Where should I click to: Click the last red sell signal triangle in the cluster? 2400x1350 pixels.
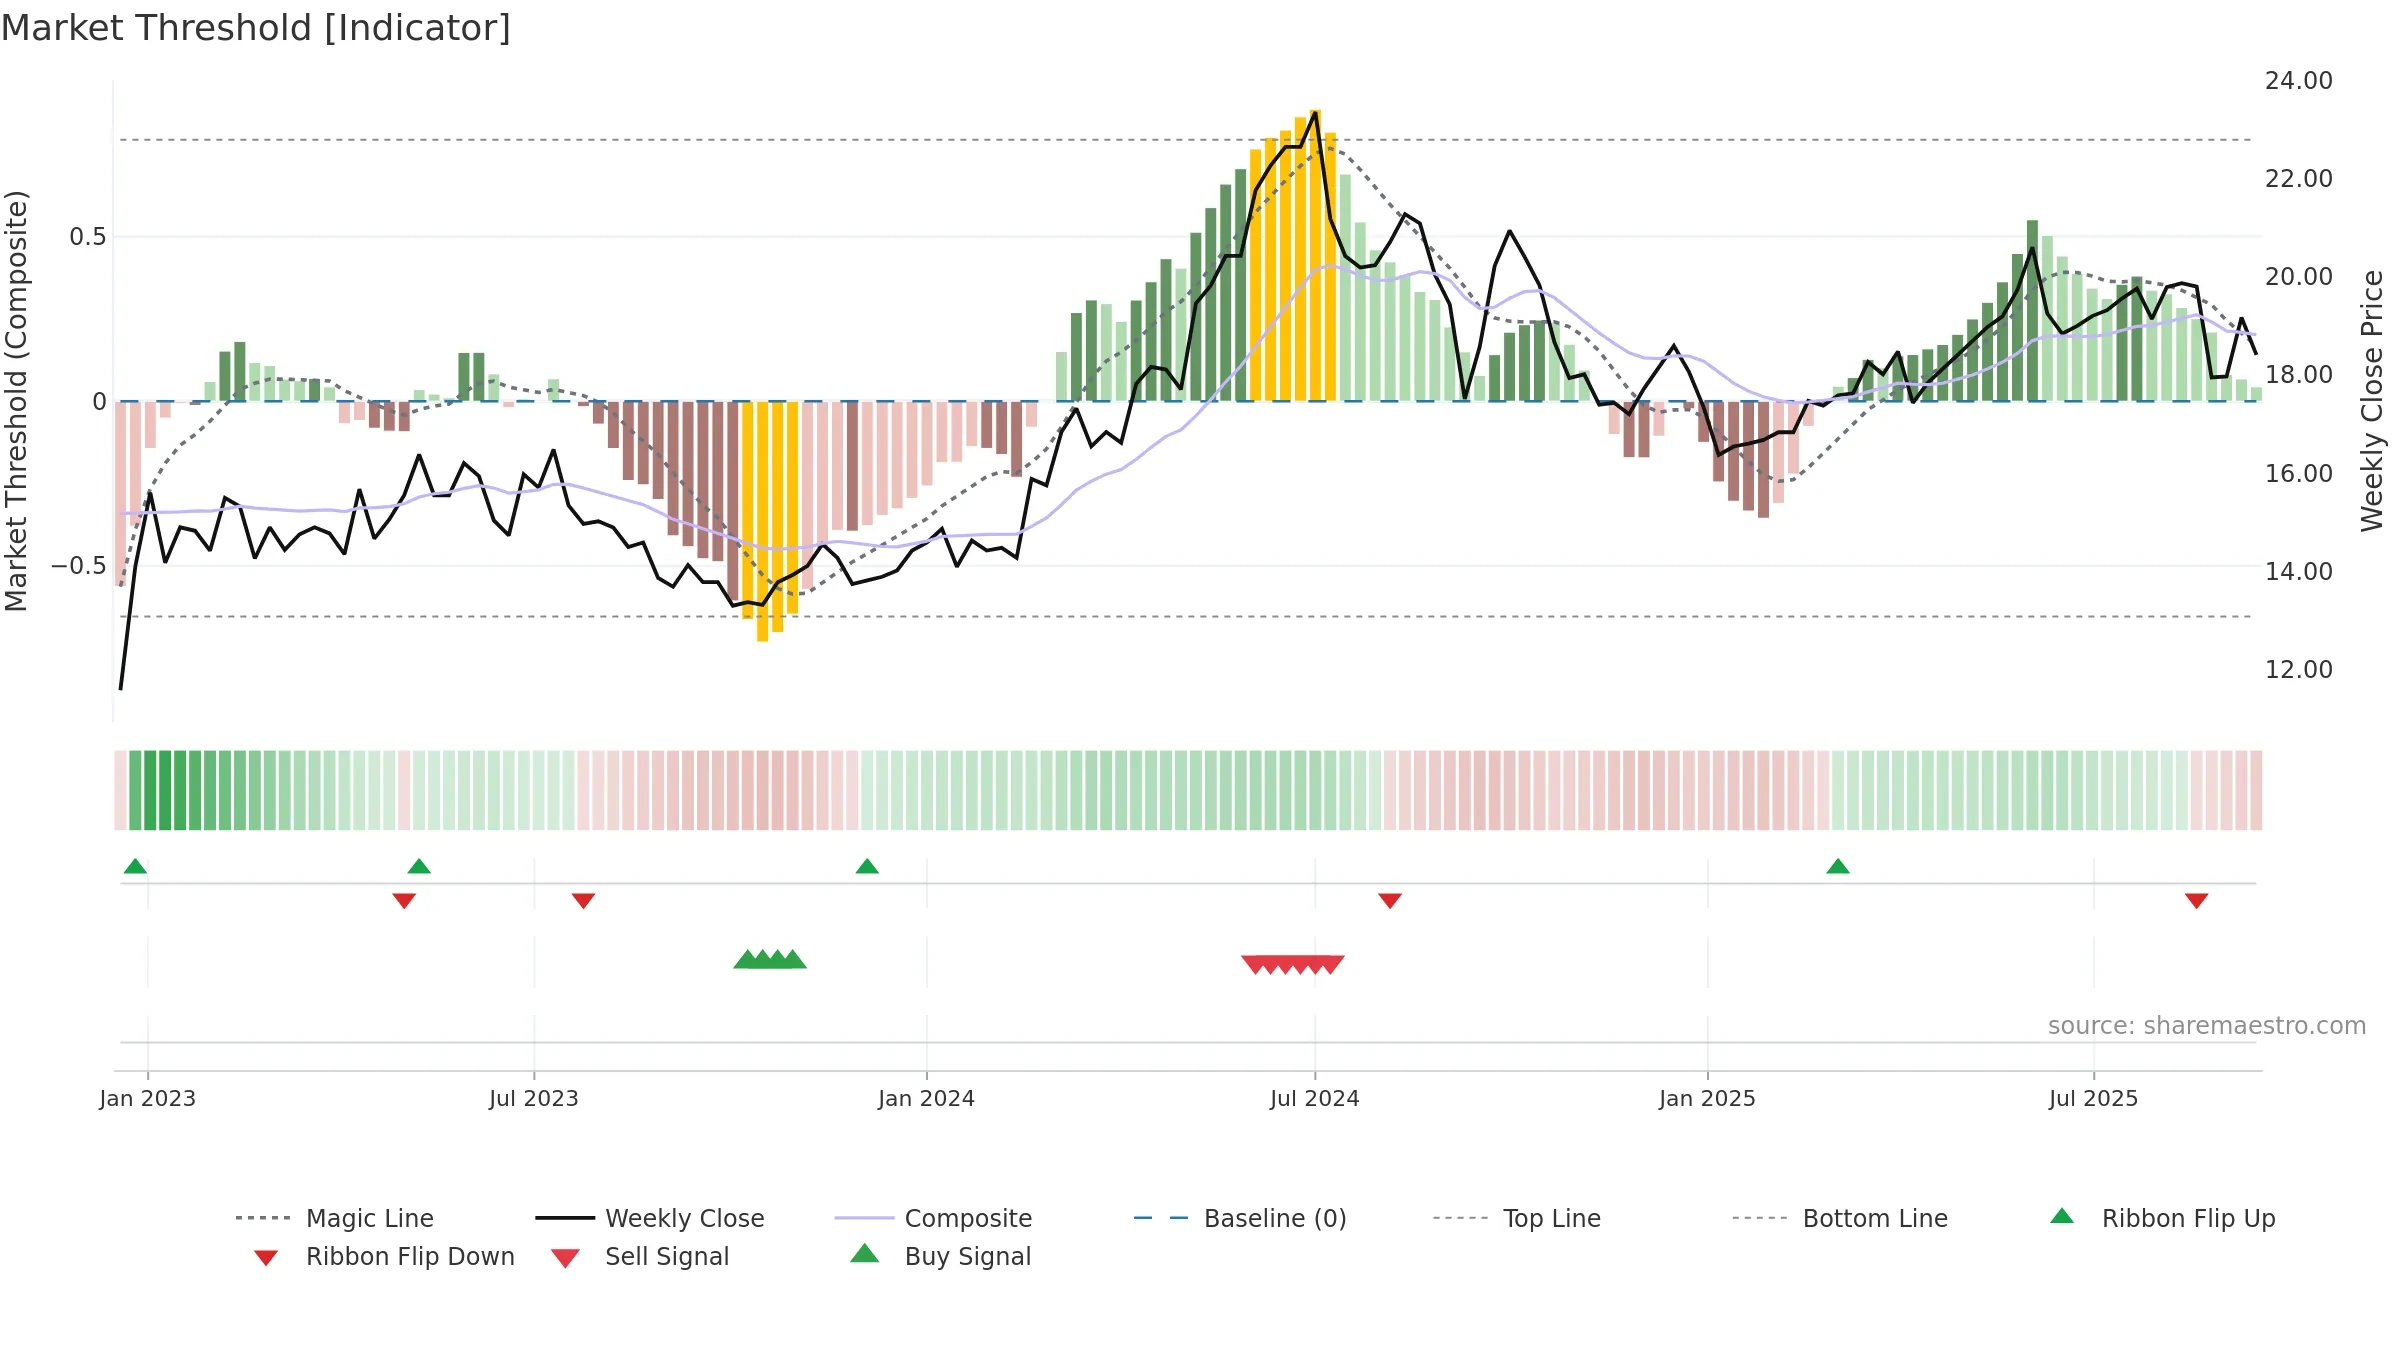coord(1331,964)
